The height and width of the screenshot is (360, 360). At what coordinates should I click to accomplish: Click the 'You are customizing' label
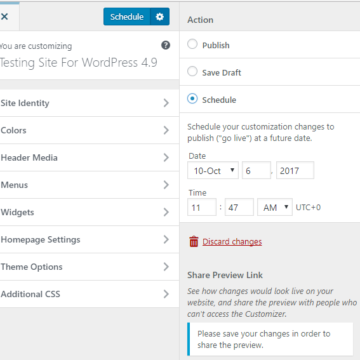click(36, 46)
